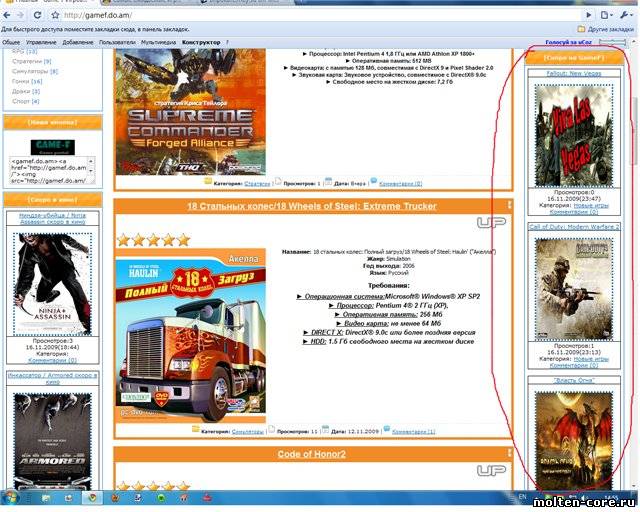
Task: Click folder category icon under 18 Wheels
Action: [196, 429]
